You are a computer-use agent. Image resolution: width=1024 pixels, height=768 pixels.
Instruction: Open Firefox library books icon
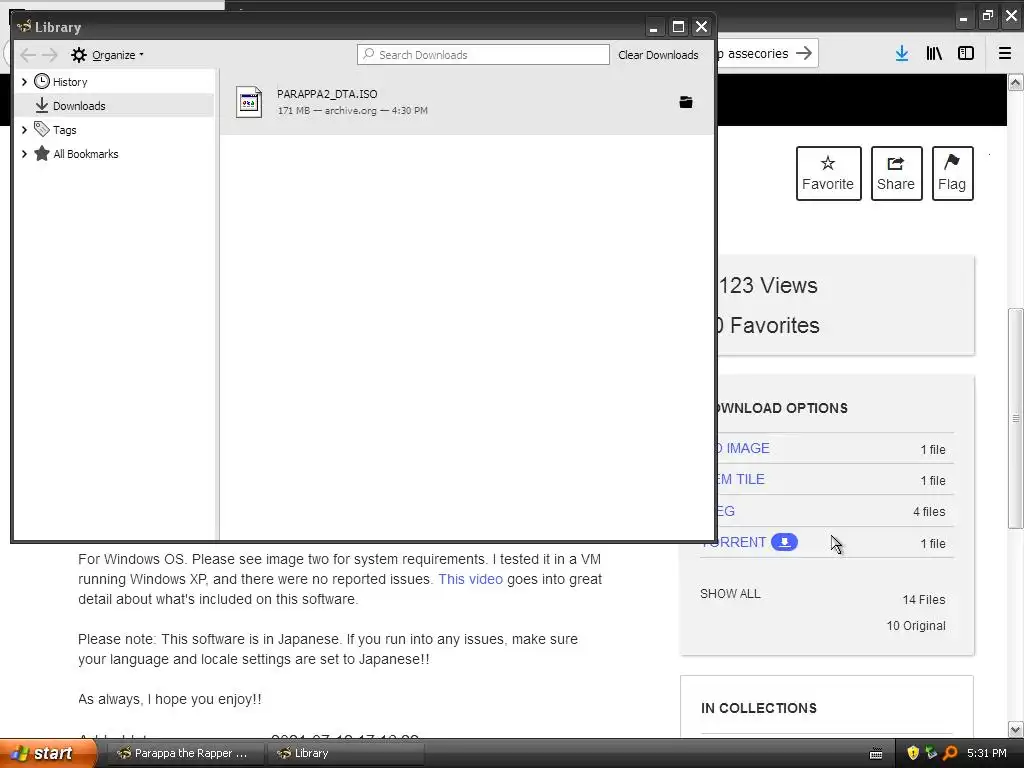point(934,54)
